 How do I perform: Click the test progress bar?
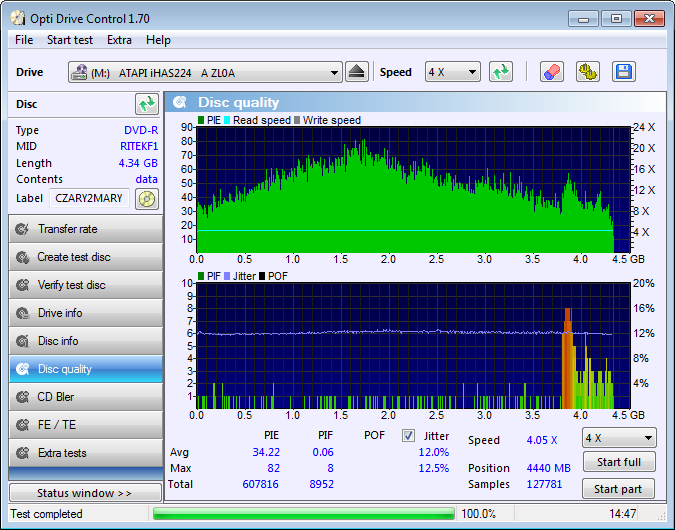[304, 514]
